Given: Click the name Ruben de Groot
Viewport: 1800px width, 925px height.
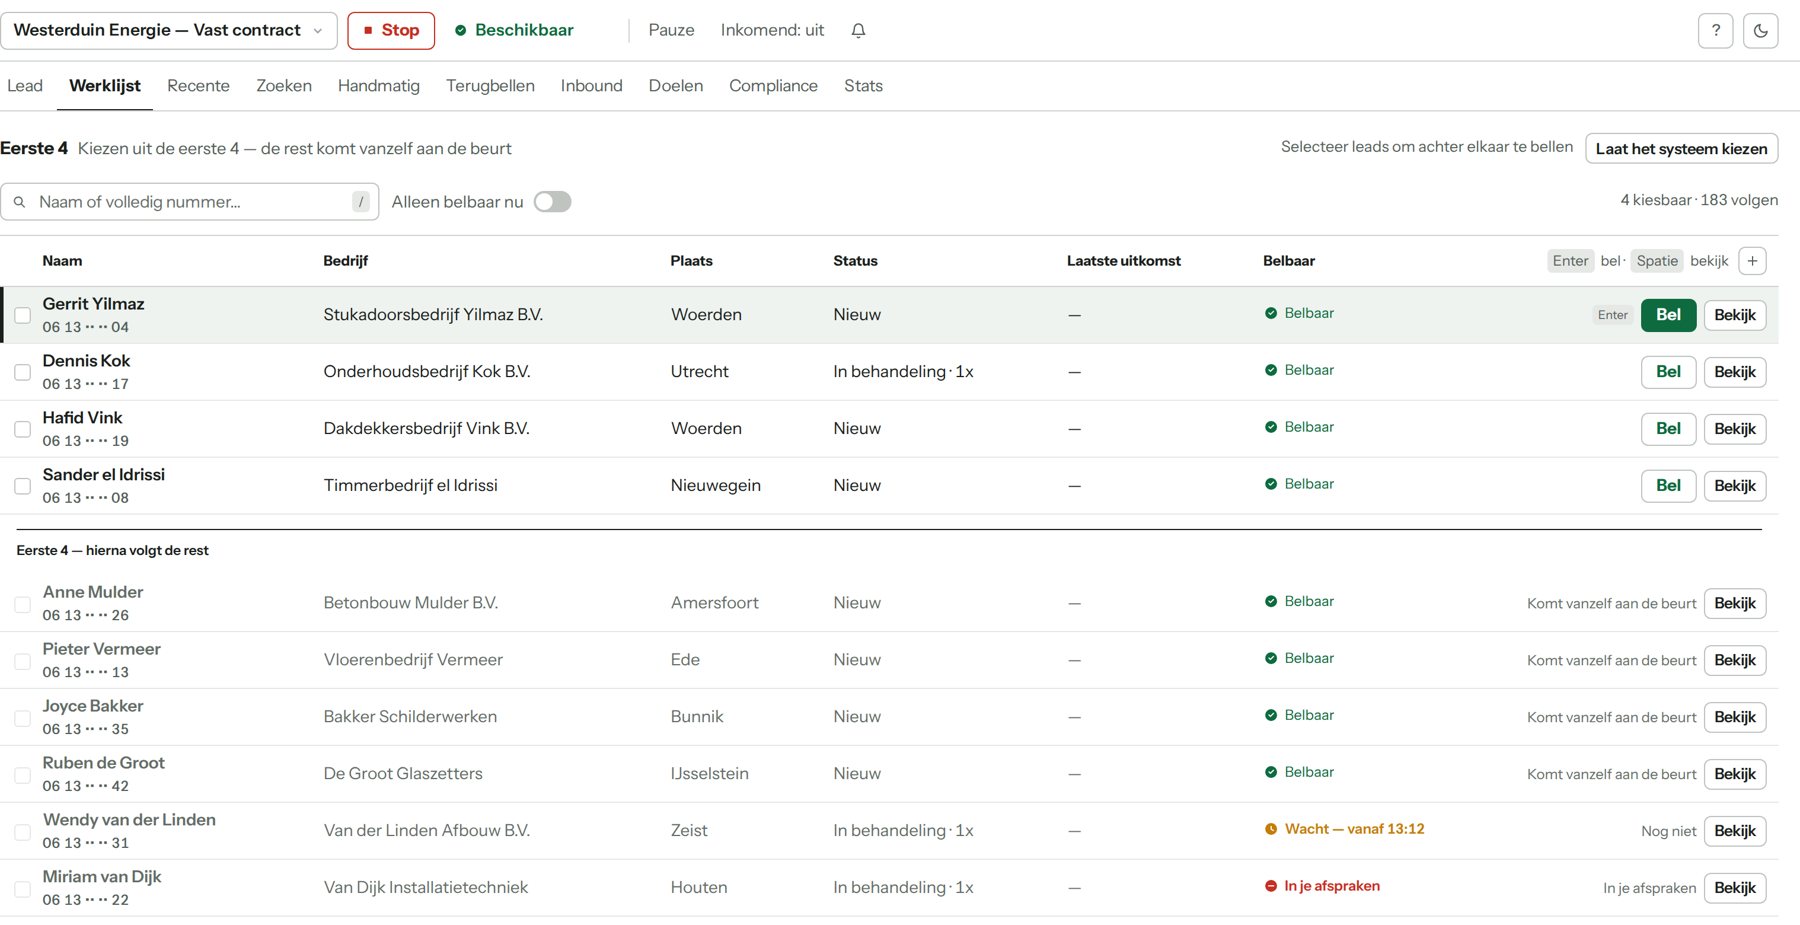Looking at the screenshot, I should tap(104, 763).
